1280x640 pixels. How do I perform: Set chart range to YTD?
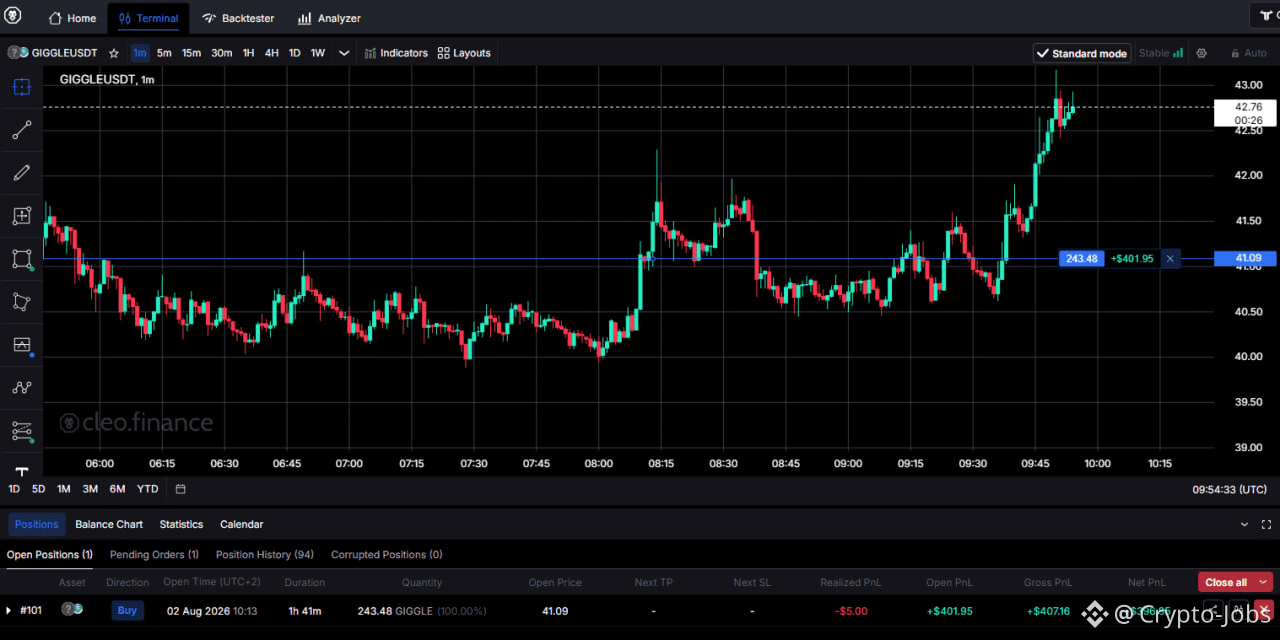(148, 489)
